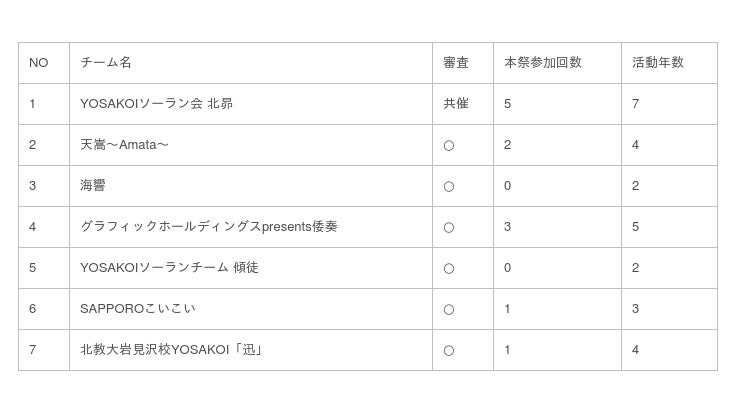Screen dimensions: 740x411
Task: Click the 審査 column header
Action: click(456, 63)
